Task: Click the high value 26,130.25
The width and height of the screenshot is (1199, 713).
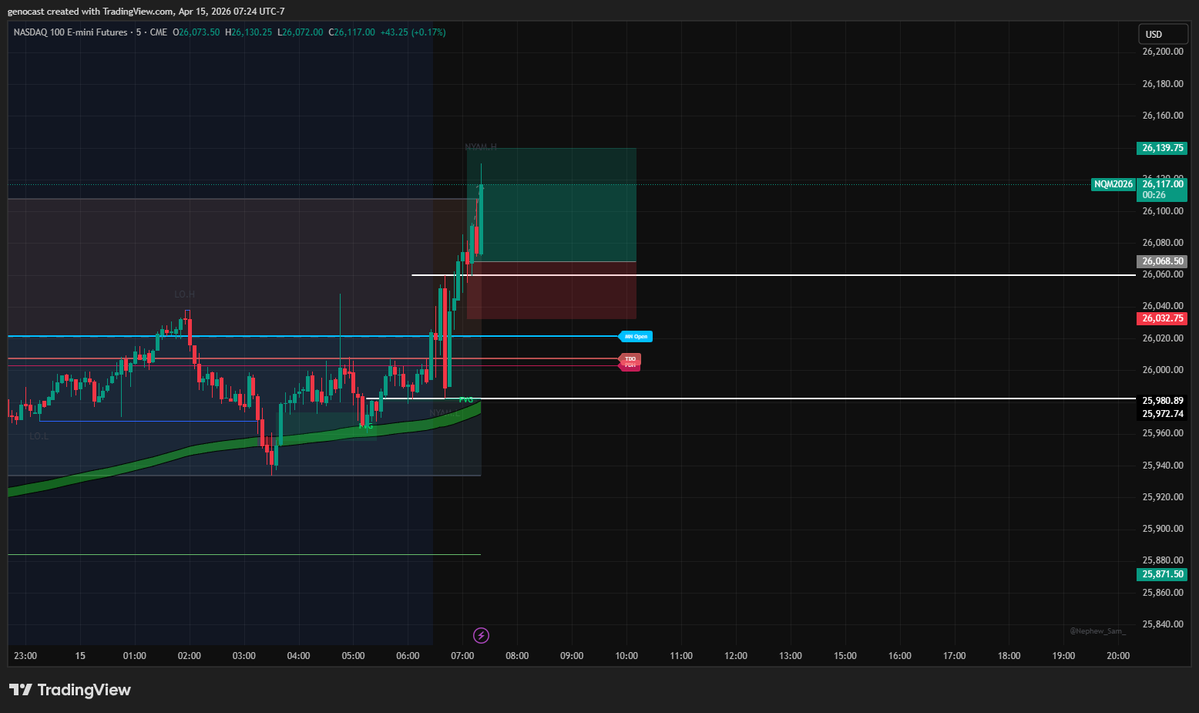Action: coord(252,32)
